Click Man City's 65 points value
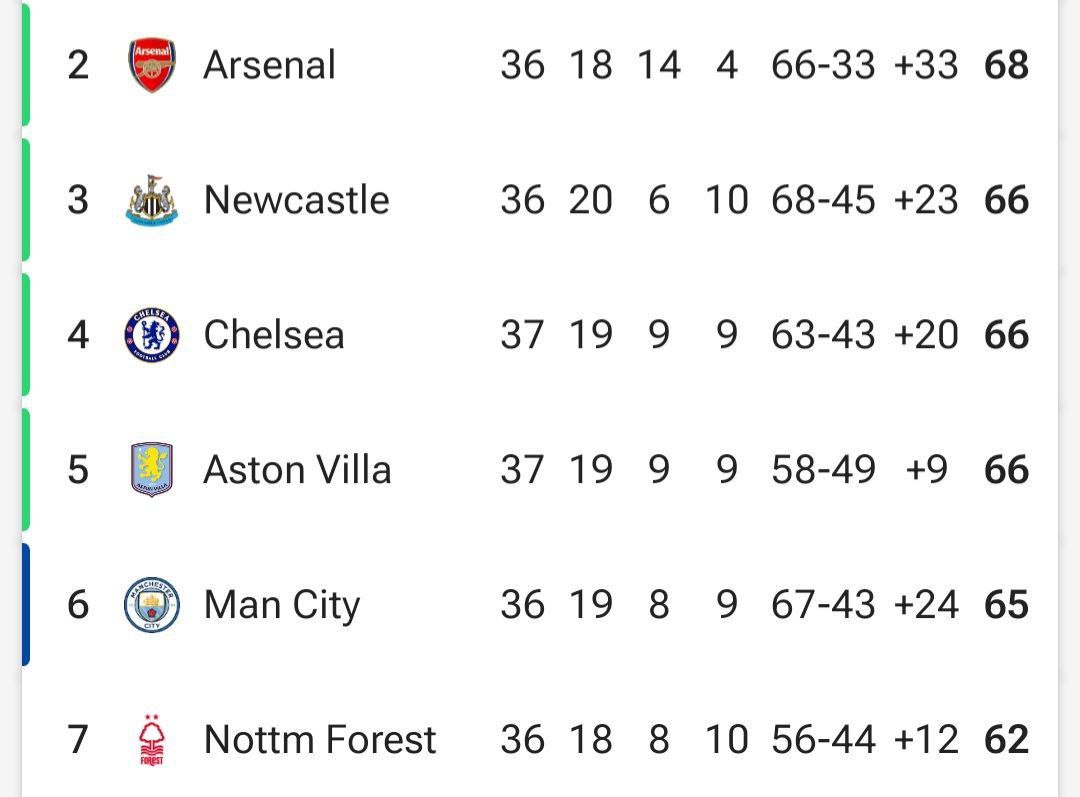 (1006, 605)
